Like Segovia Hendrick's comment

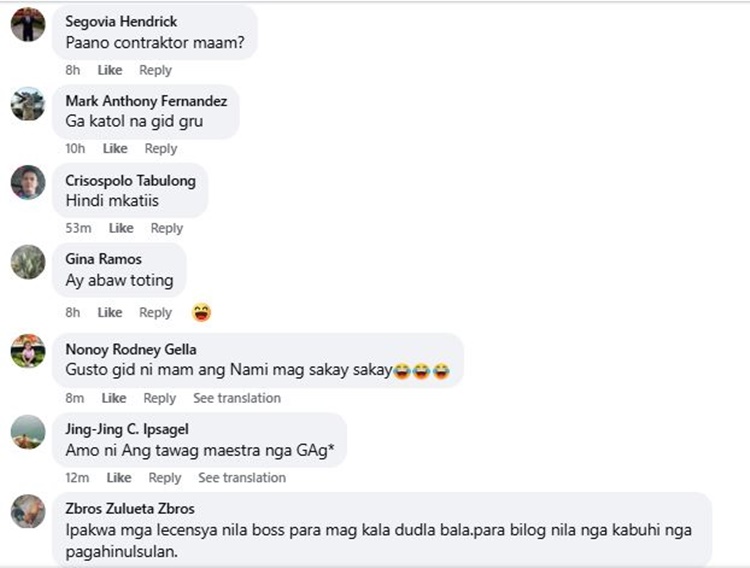[x=110, y=70]
